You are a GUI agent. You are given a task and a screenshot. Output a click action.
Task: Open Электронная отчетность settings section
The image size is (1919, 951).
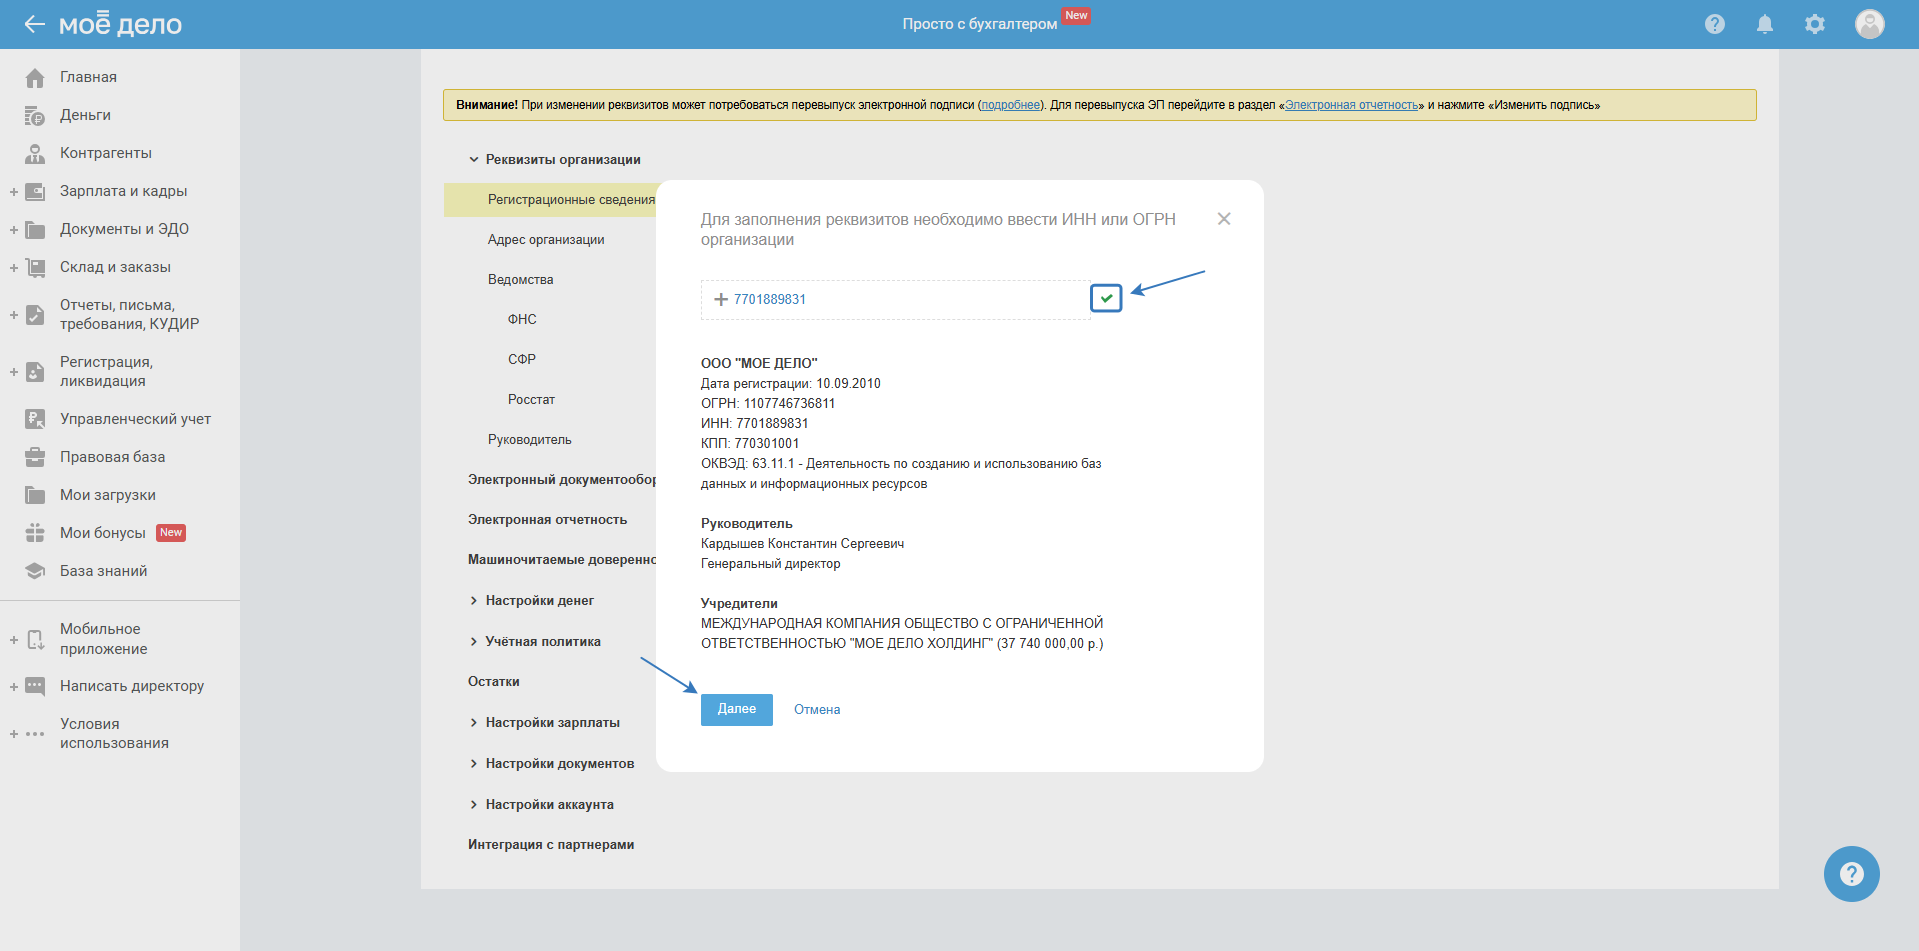[547, 520]
